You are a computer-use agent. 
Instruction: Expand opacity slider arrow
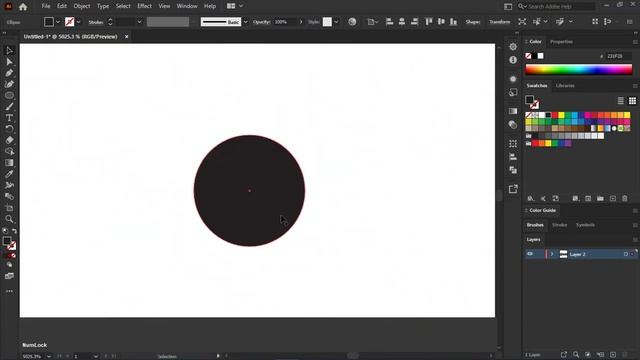[301, 22]
